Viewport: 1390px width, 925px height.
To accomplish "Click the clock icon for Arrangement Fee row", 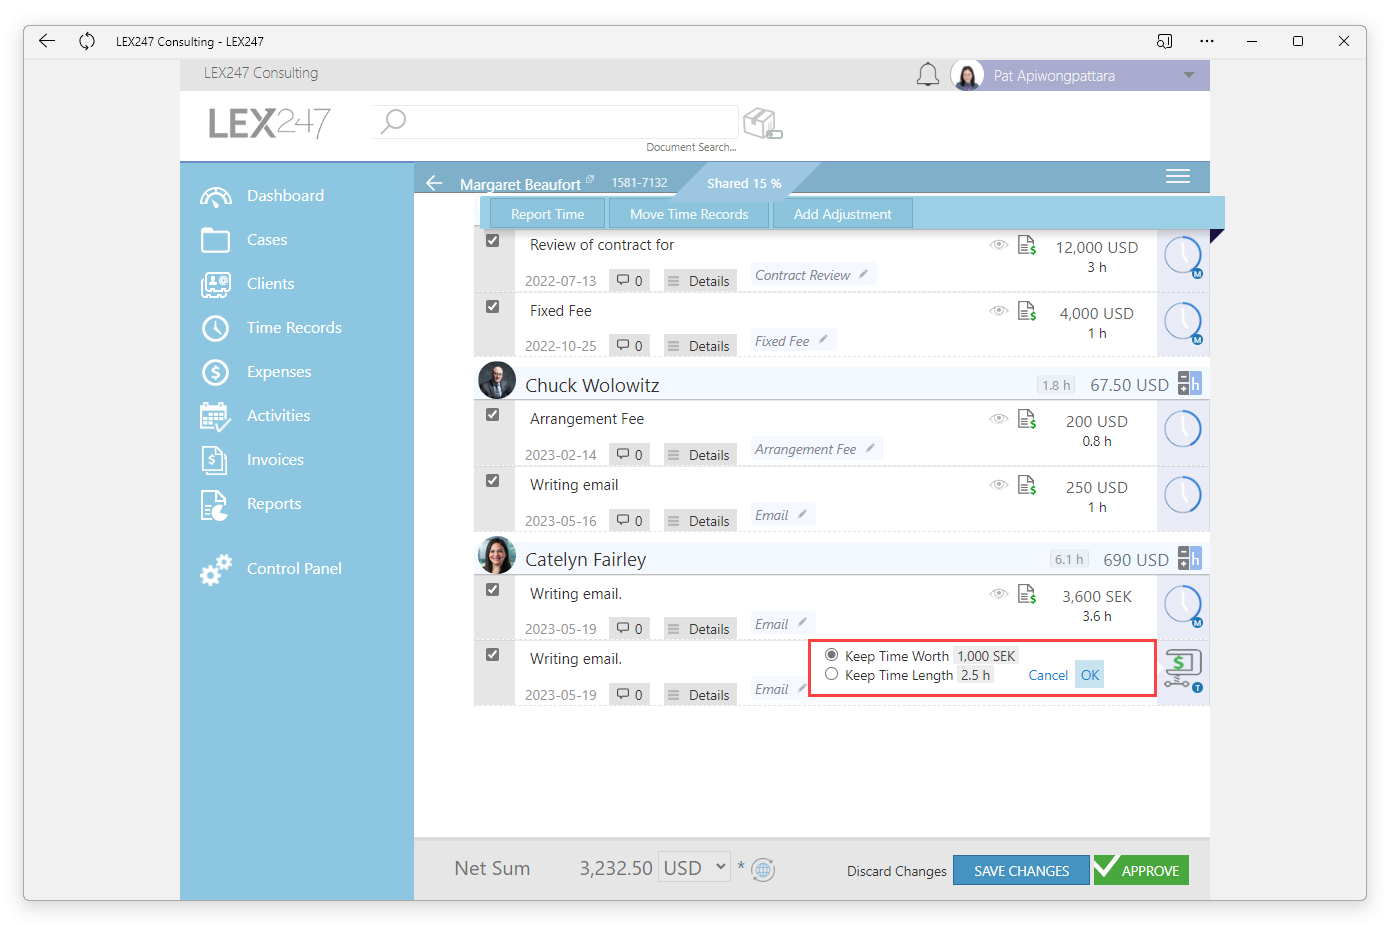I will click(x=1183, y=429).
